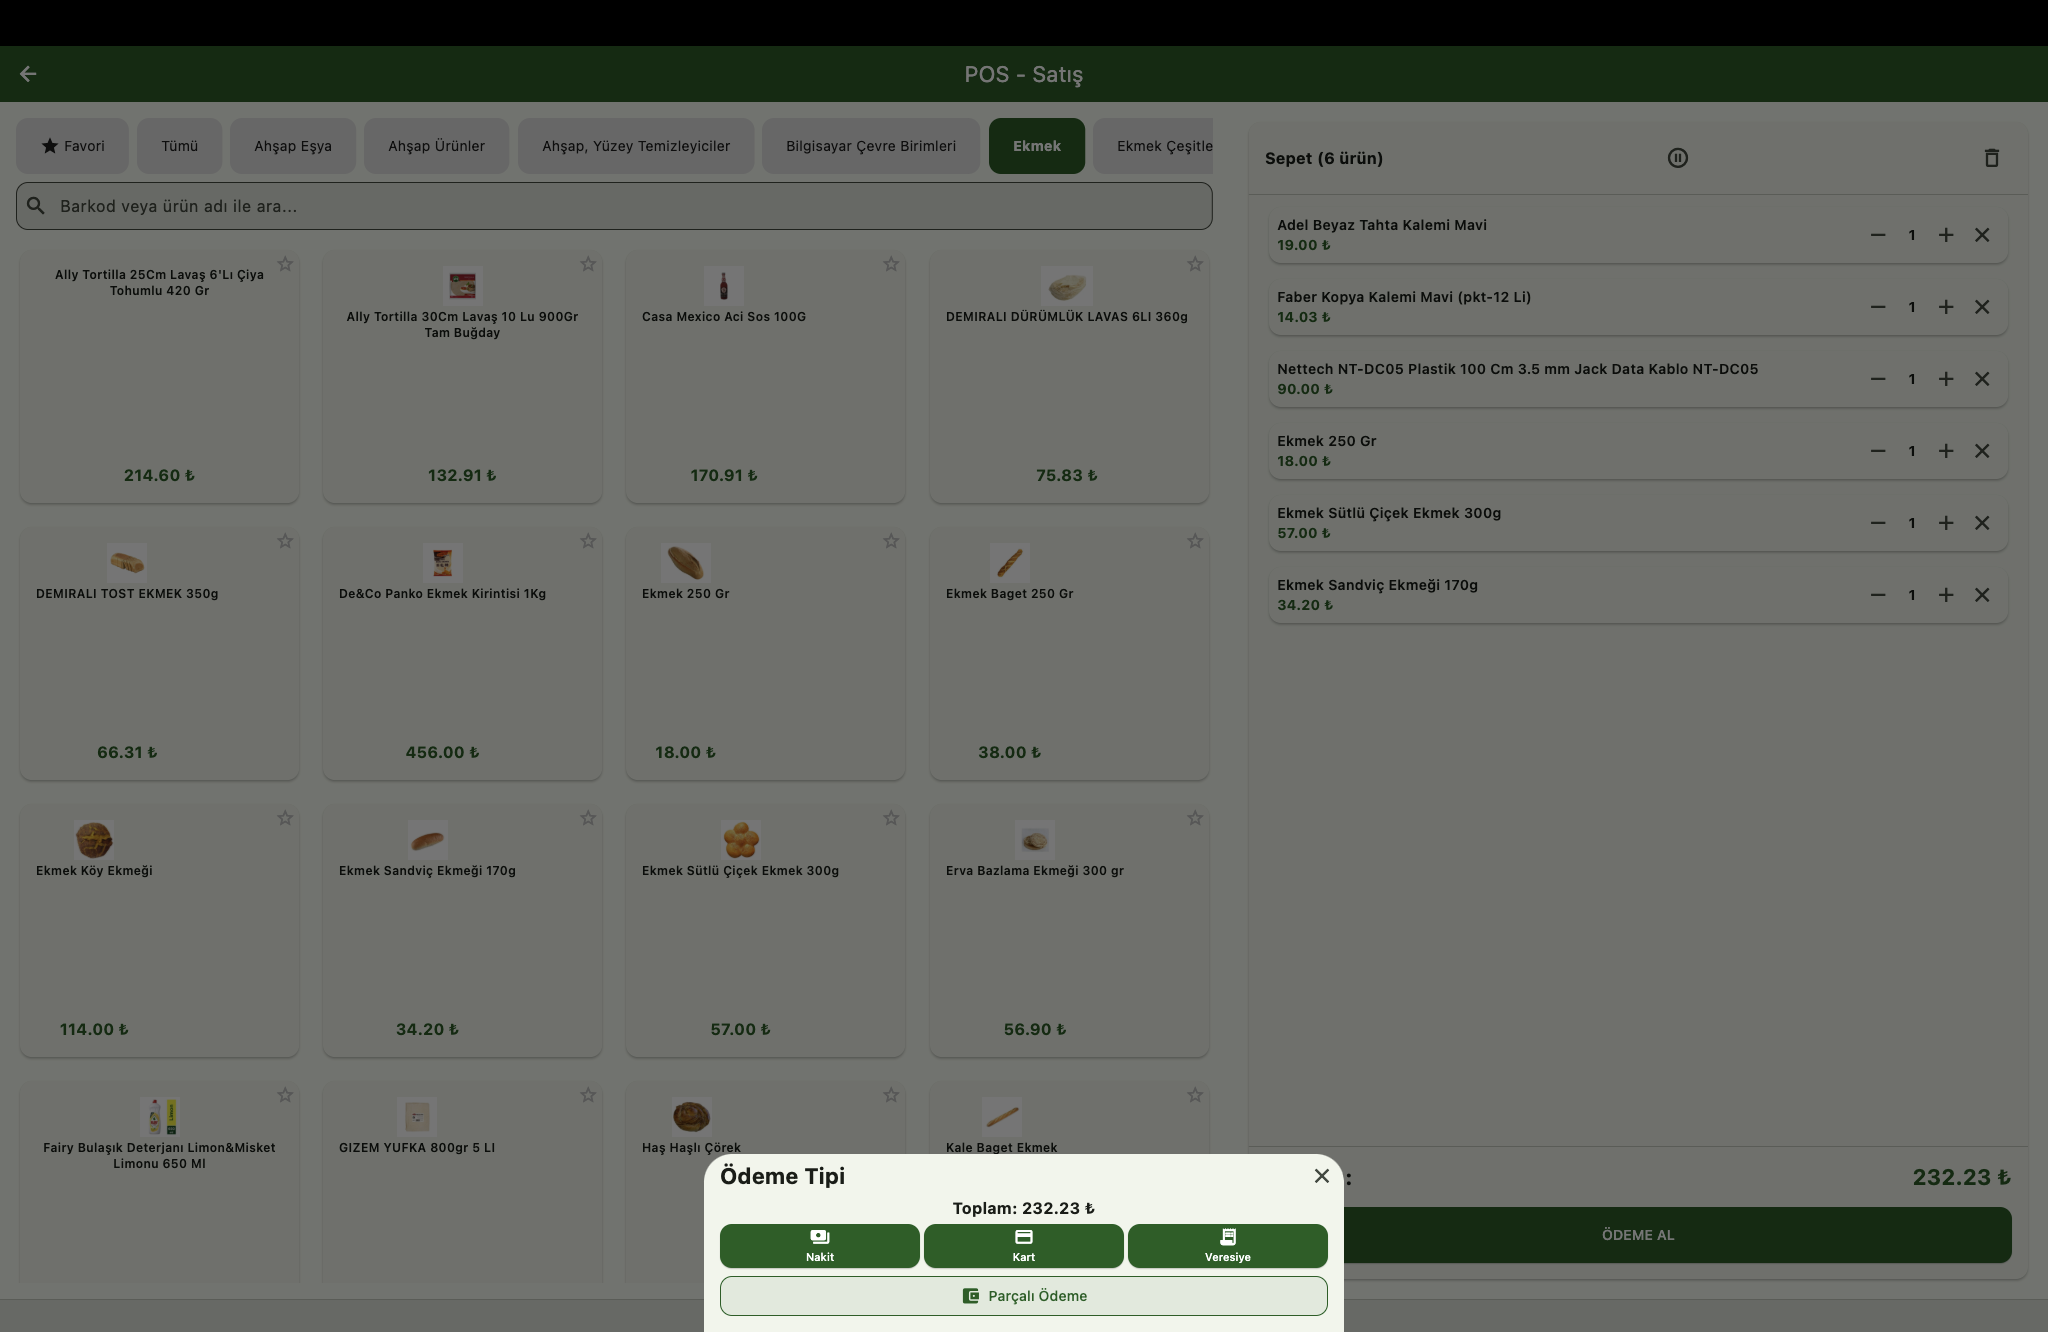Click the back arrow in header

(x=28, y=74)
